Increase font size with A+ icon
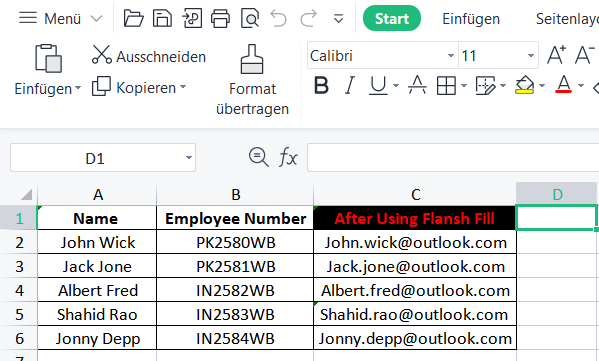The width and height of the screenshot is (599, 361). pyautogui.click(x=556, y=55)
